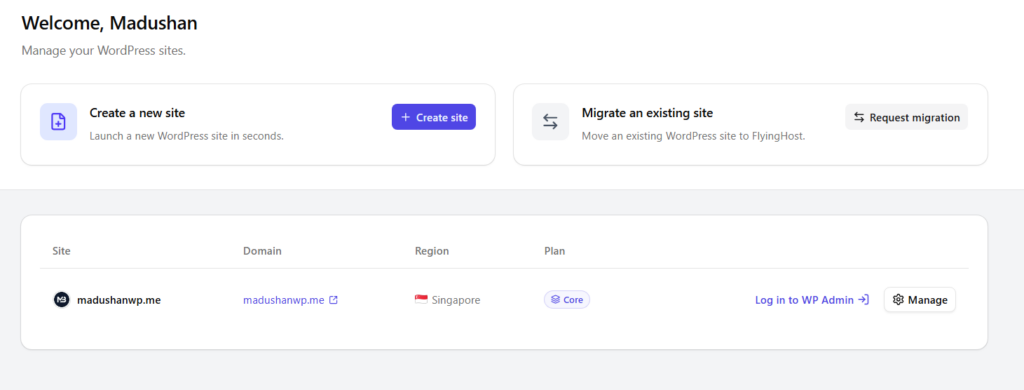Click the gear icon in Manage button
The height and width of the screenshot is (390, 1024).
point(898,300)
